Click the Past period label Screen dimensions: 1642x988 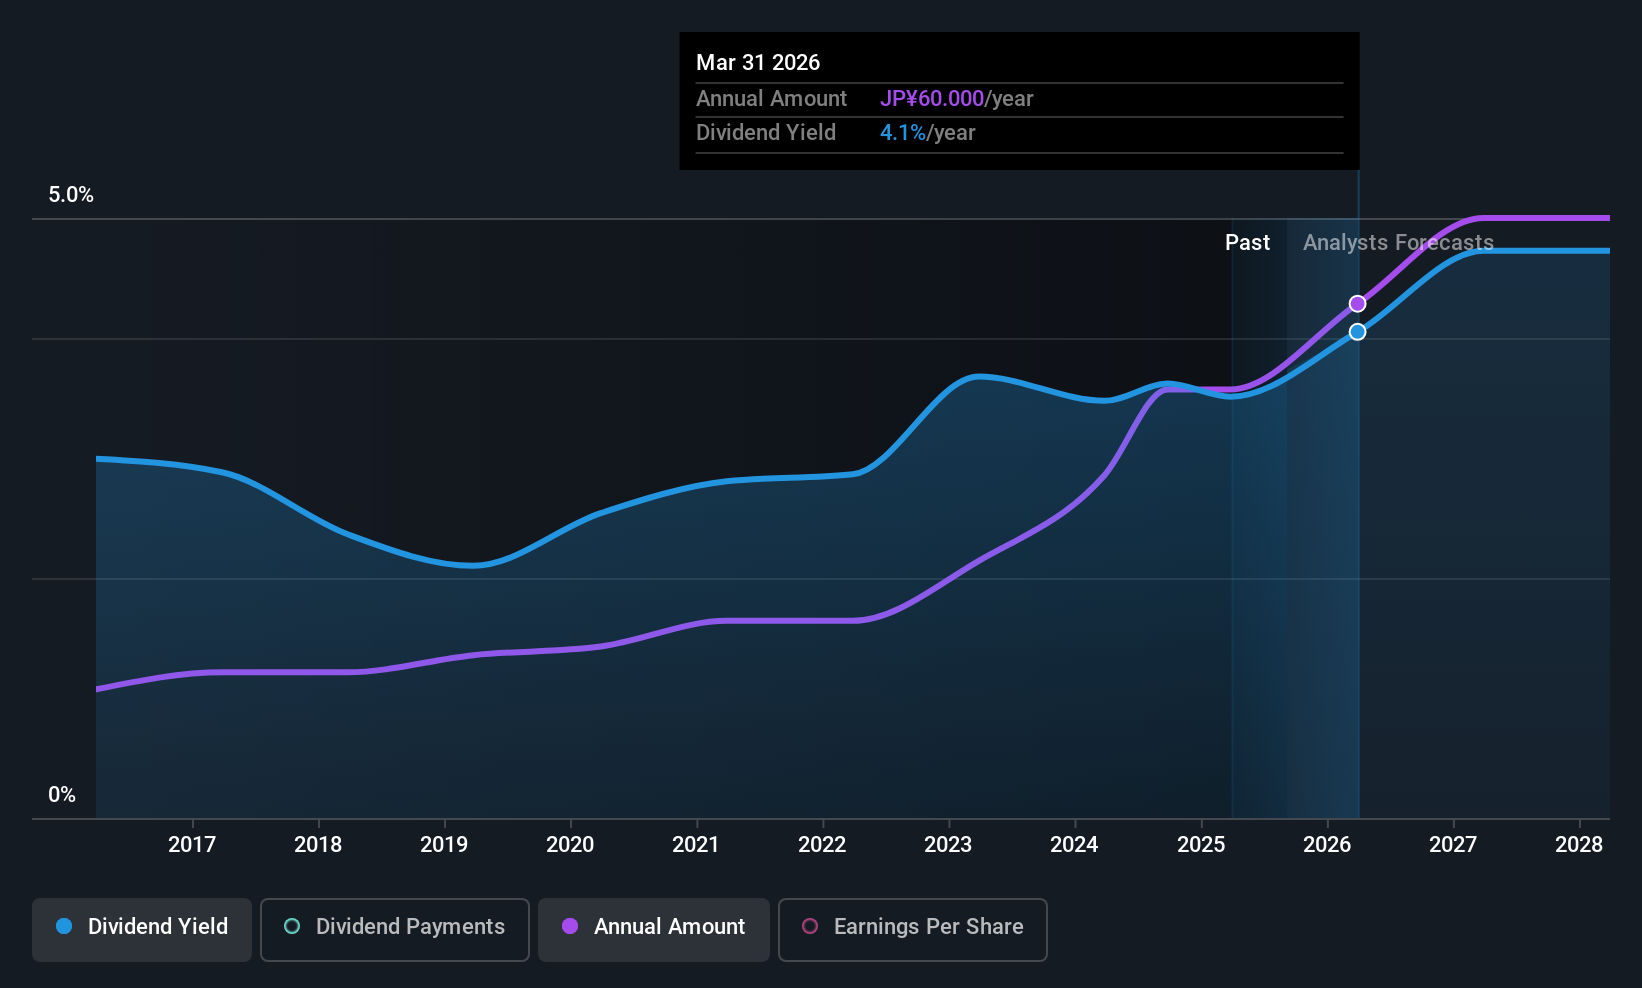1247,242
